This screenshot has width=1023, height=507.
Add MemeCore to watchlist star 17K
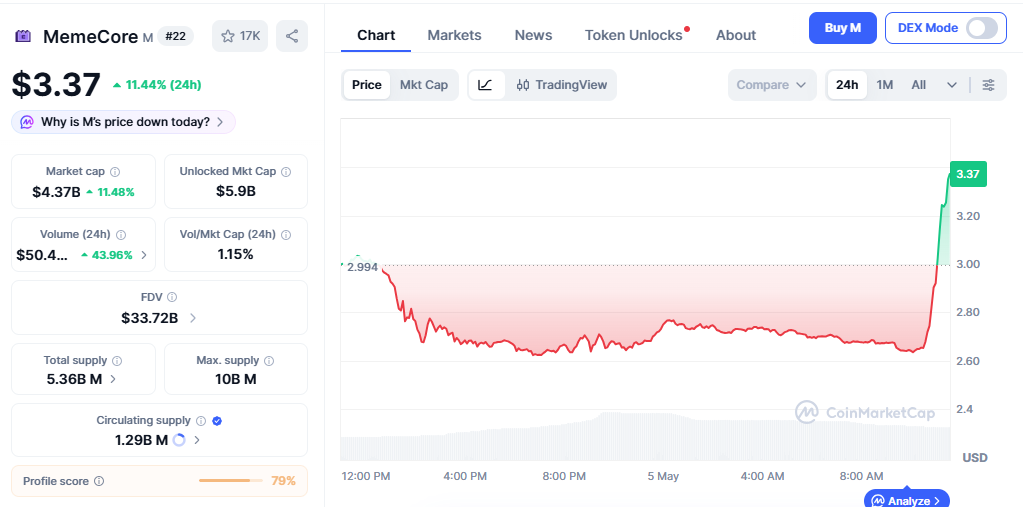click(239, 36)
